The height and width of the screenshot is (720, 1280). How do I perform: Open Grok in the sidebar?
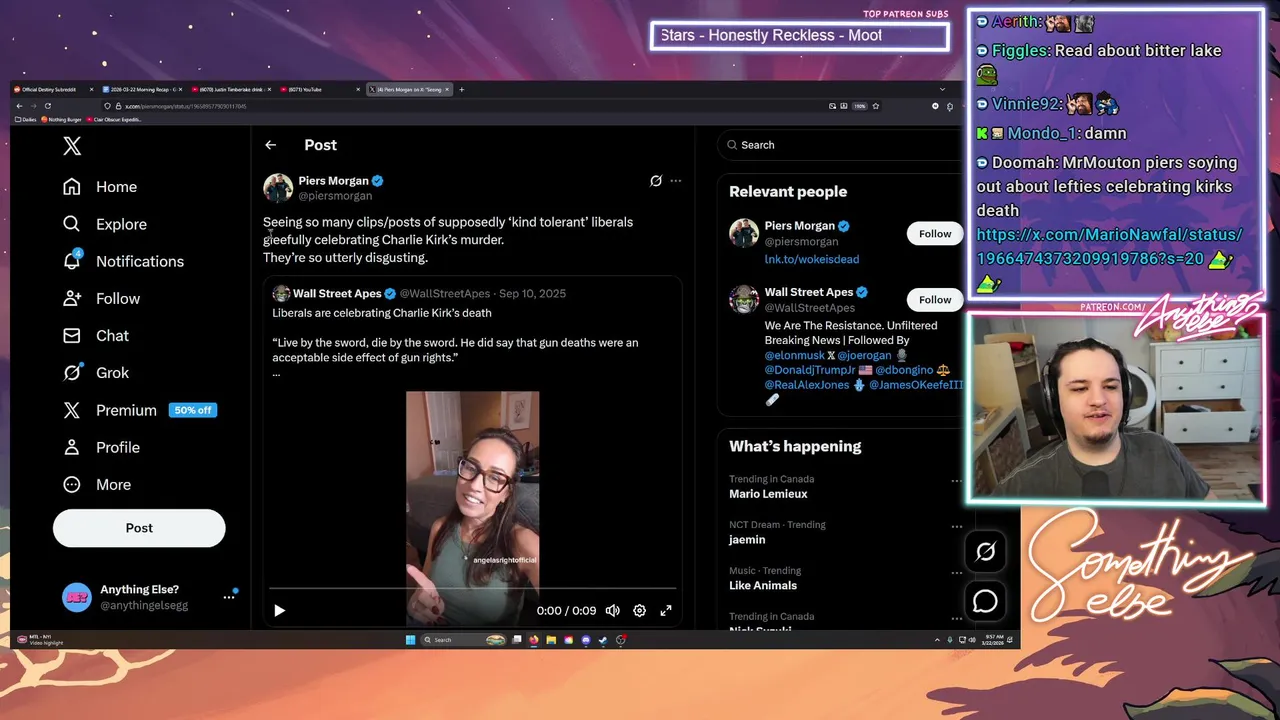coord(96,373)
